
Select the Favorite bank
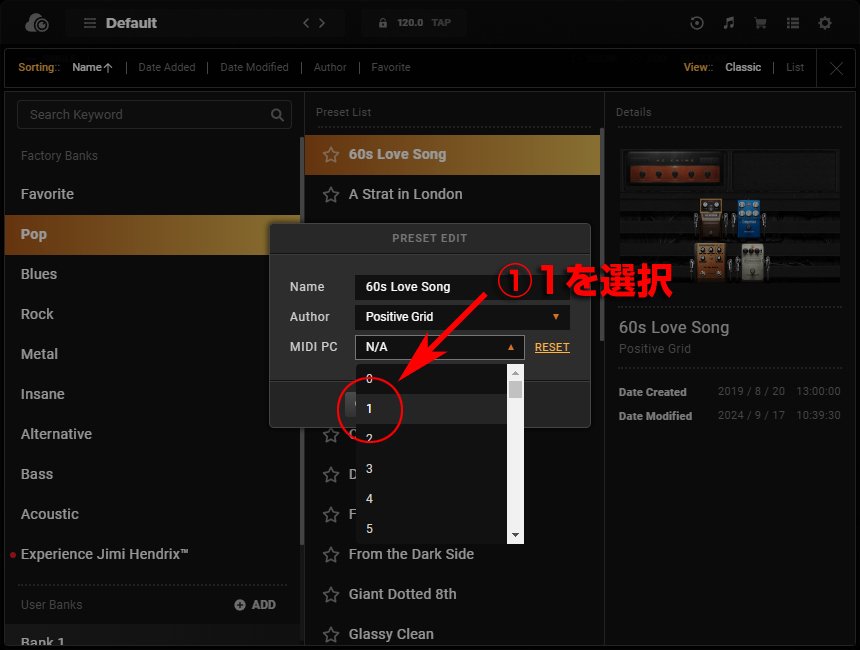(x=152, y=194)
